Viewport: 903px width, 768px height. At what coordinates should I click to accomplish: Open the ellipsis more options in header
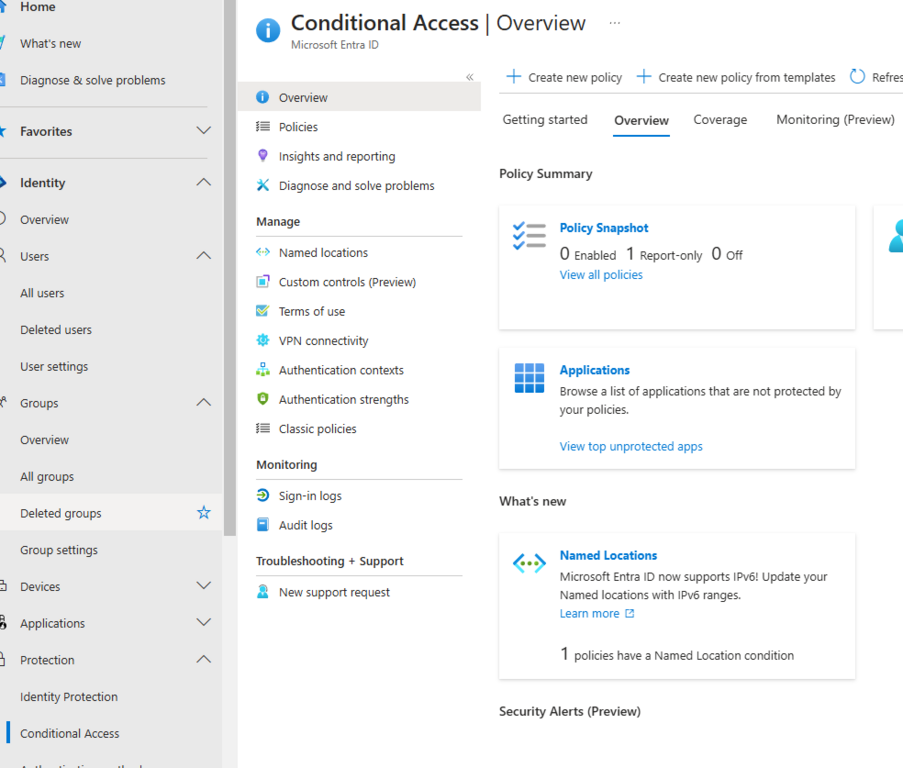615,23
